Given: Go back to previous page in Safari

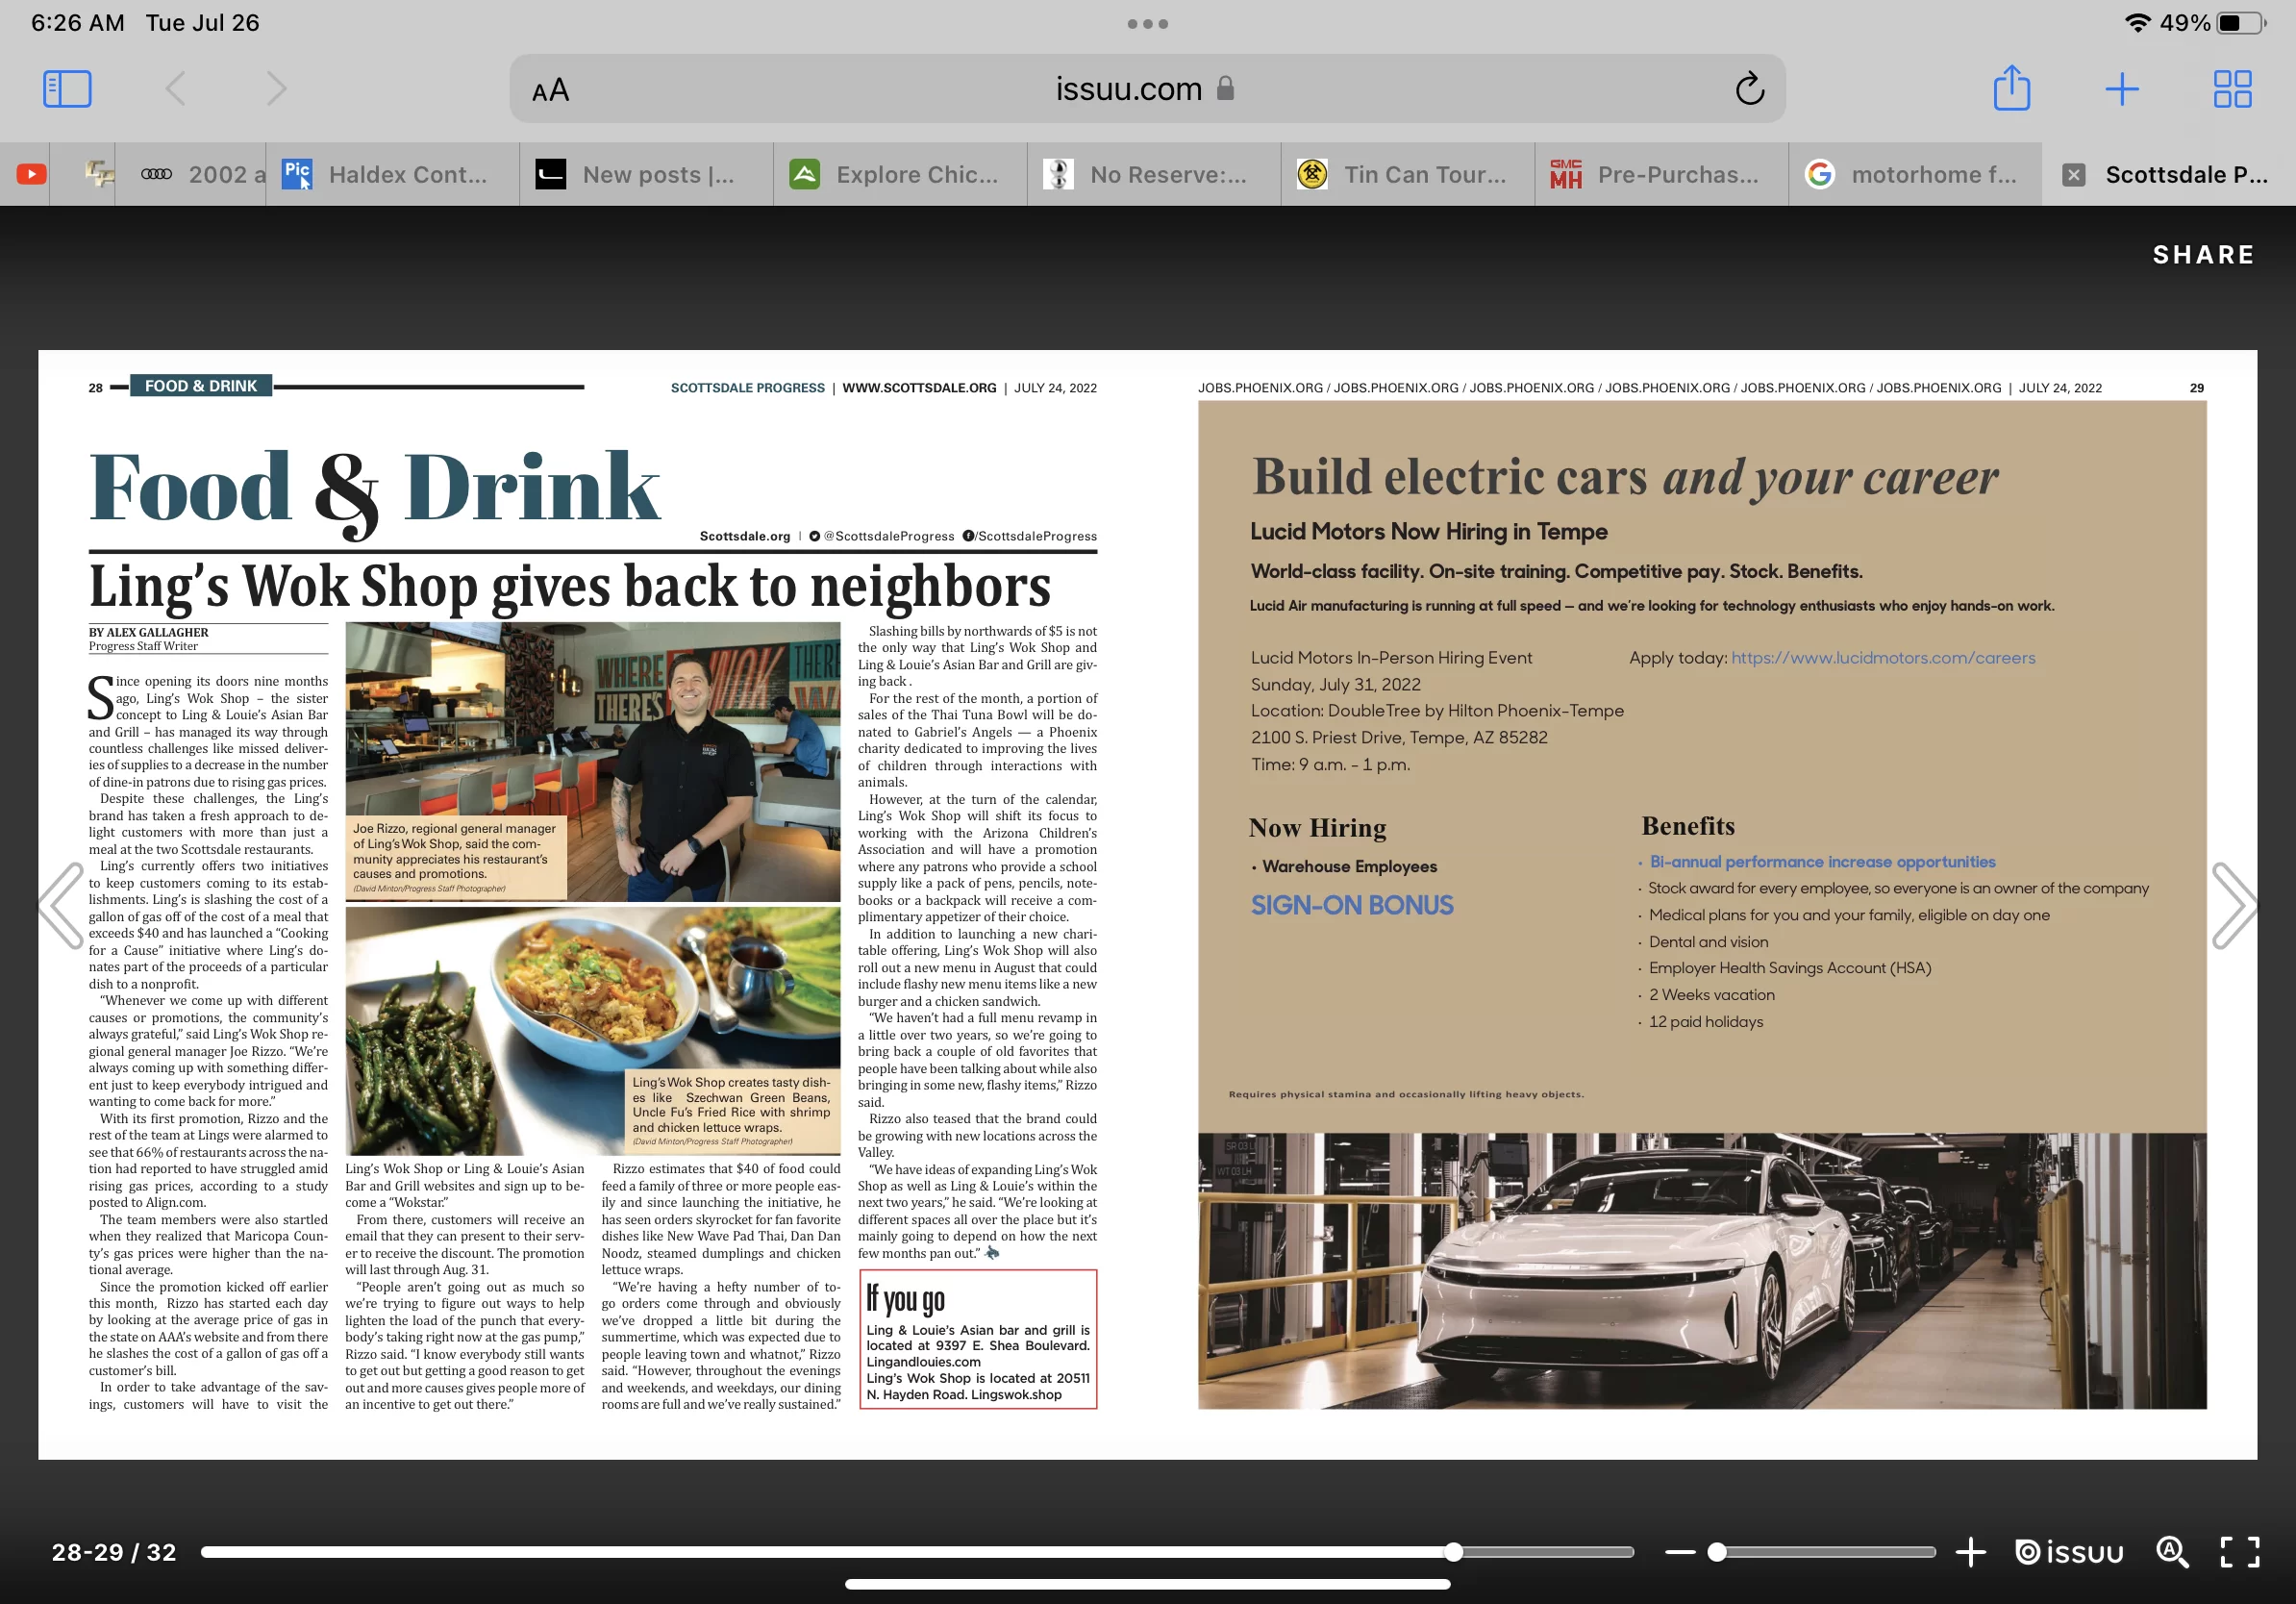Looking at the screenshot, I should click(x=175, y=89).
